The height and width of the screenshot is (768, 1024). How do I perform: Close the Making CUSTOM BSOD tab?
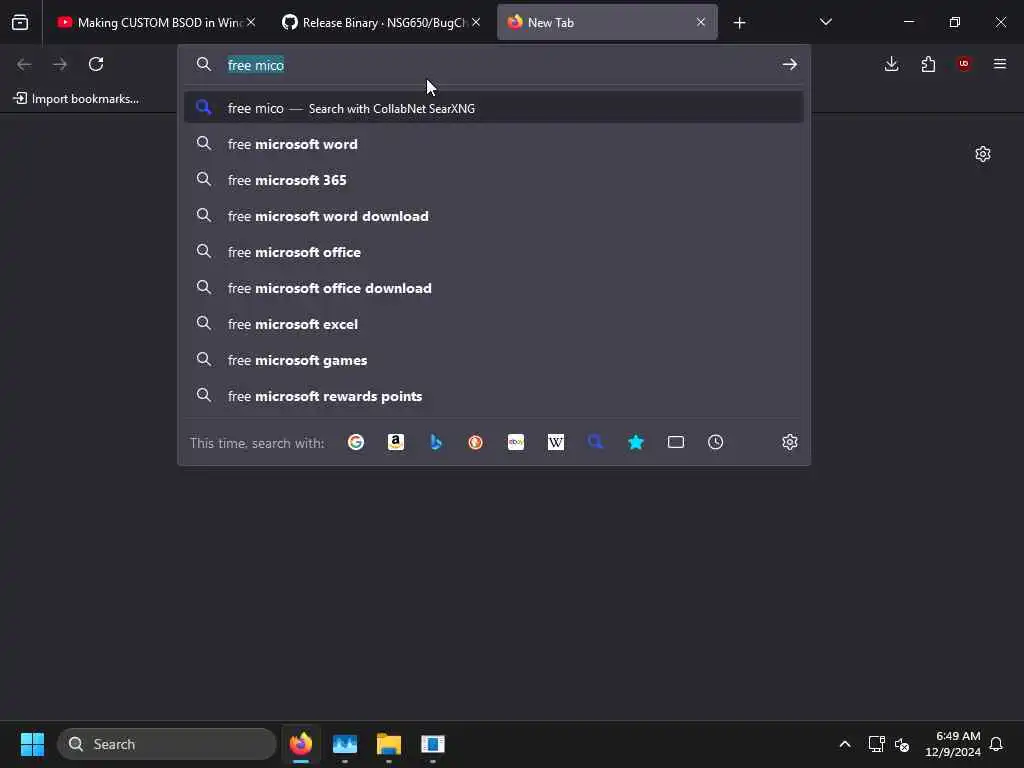(251, 22)
